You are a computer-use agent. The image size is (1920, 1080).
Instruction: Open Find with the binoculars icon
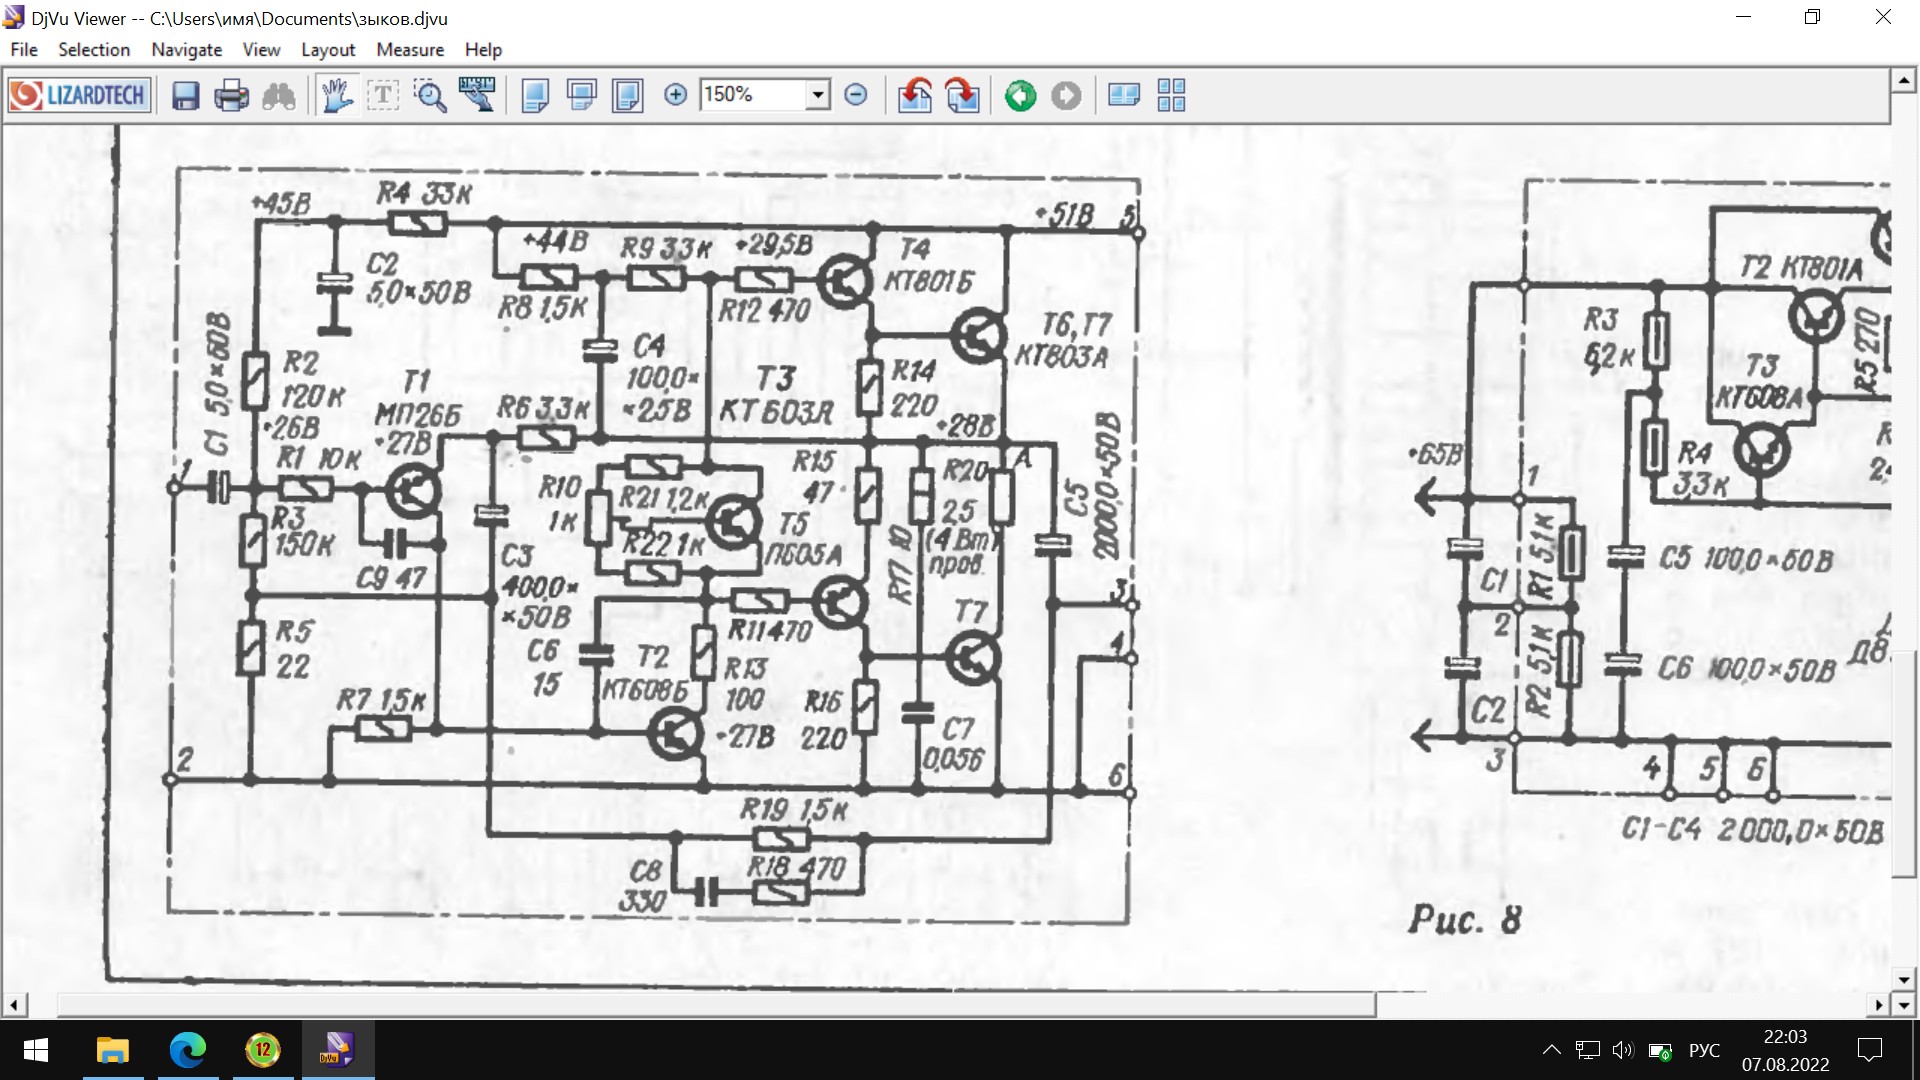coord(279,96)
